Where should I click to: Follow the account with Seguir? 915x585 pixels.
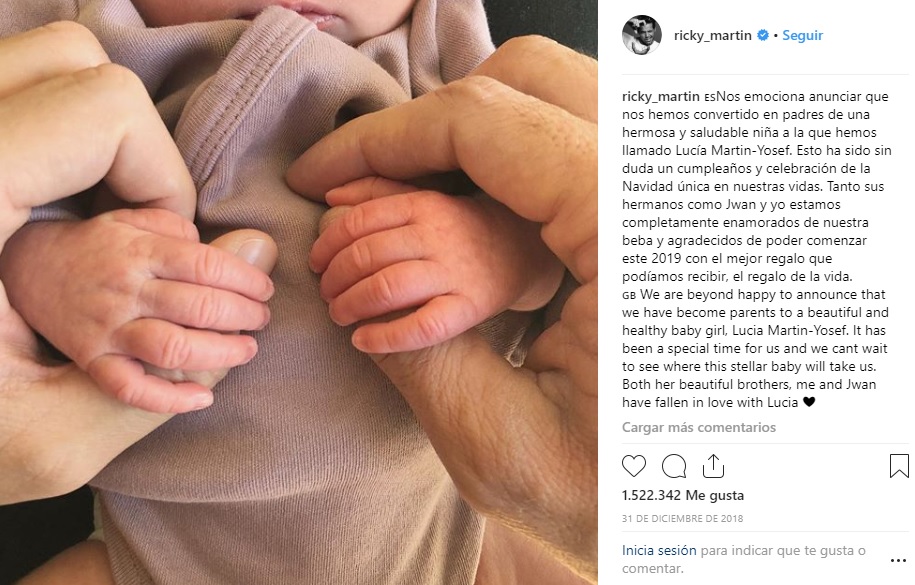coord(802,35)
